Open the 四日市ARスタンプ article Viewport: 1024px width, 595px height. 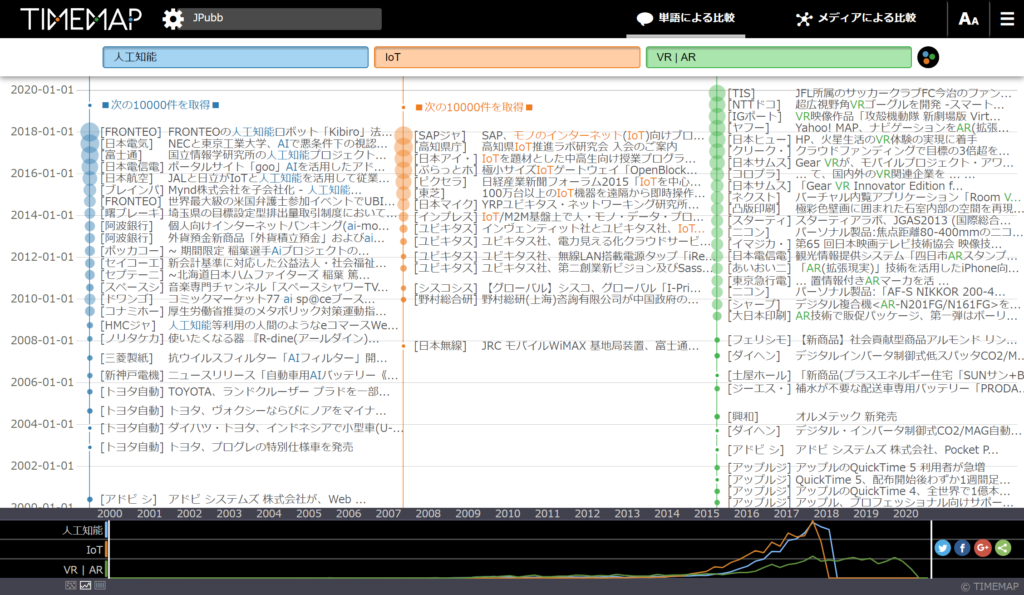[x=872, y=256]
